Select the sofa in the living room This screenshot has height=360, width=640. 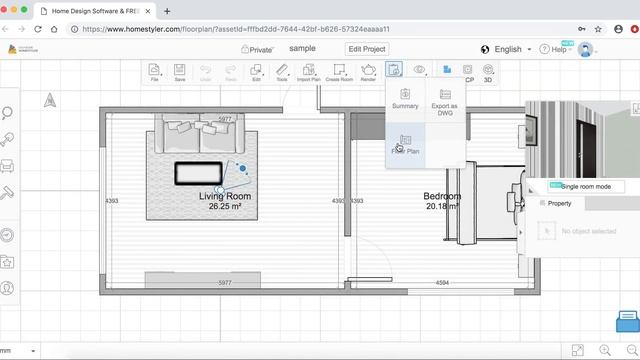pyautogui.click(x=200, y=133)
